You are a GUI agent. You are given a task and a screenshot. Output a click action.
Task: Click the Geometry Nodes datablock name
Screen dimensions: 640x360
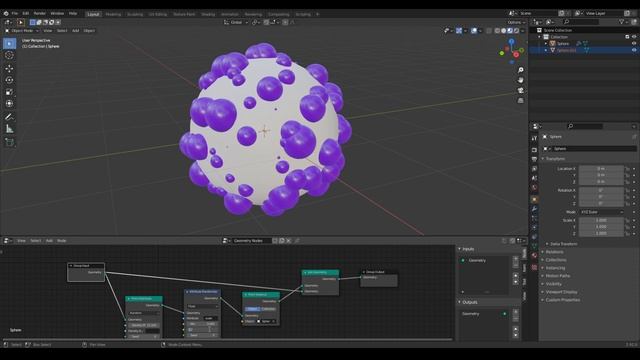click(x=251, y=241)
